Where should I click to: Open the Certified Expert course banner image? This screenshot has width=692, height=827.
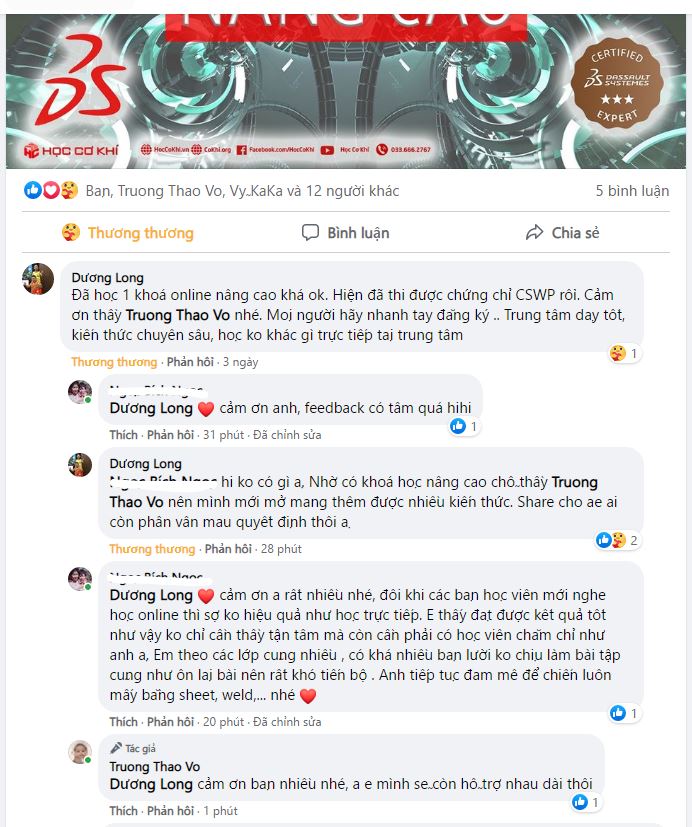point(346,91)
